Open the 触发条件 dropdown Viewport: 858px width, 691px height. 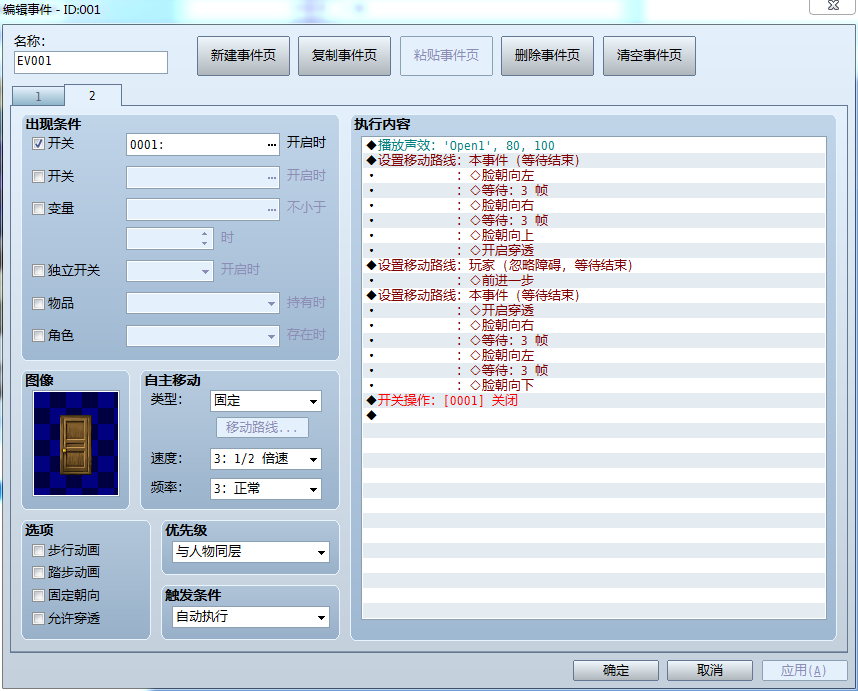click(x=251, y=617)
